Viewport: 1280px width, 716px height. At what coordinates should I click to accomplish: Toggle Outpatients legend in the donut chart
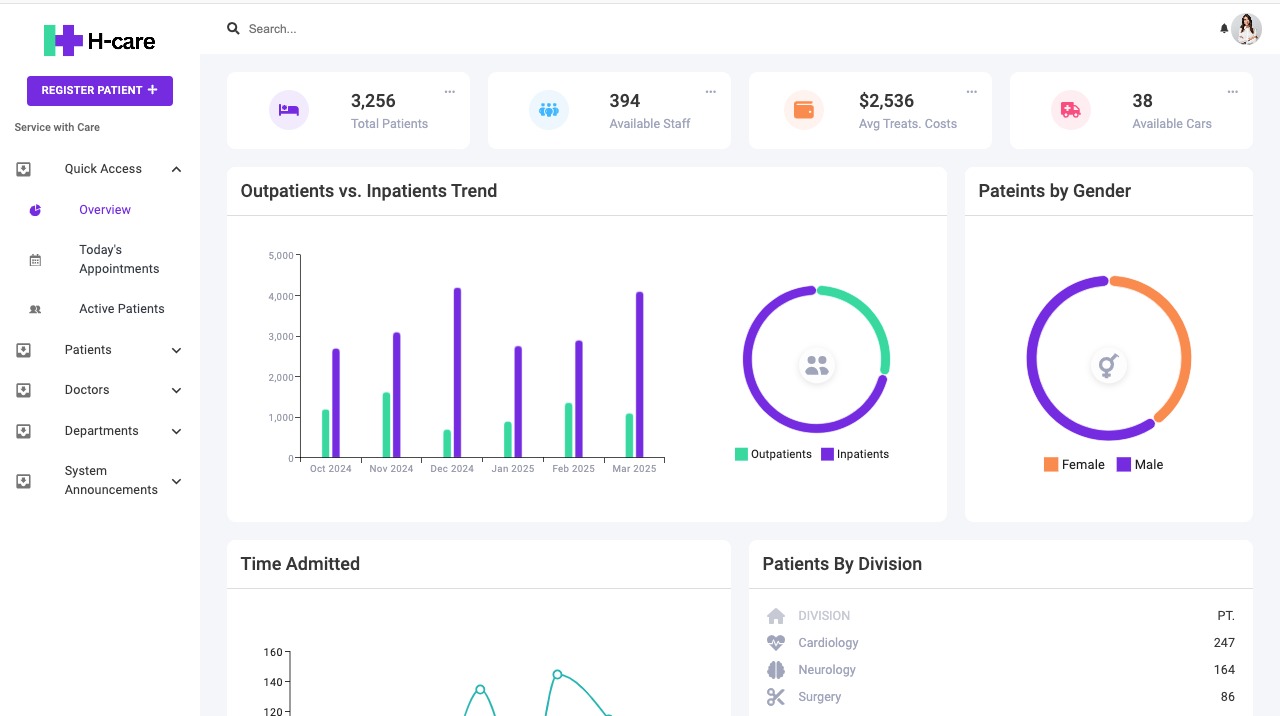[773, 454]
